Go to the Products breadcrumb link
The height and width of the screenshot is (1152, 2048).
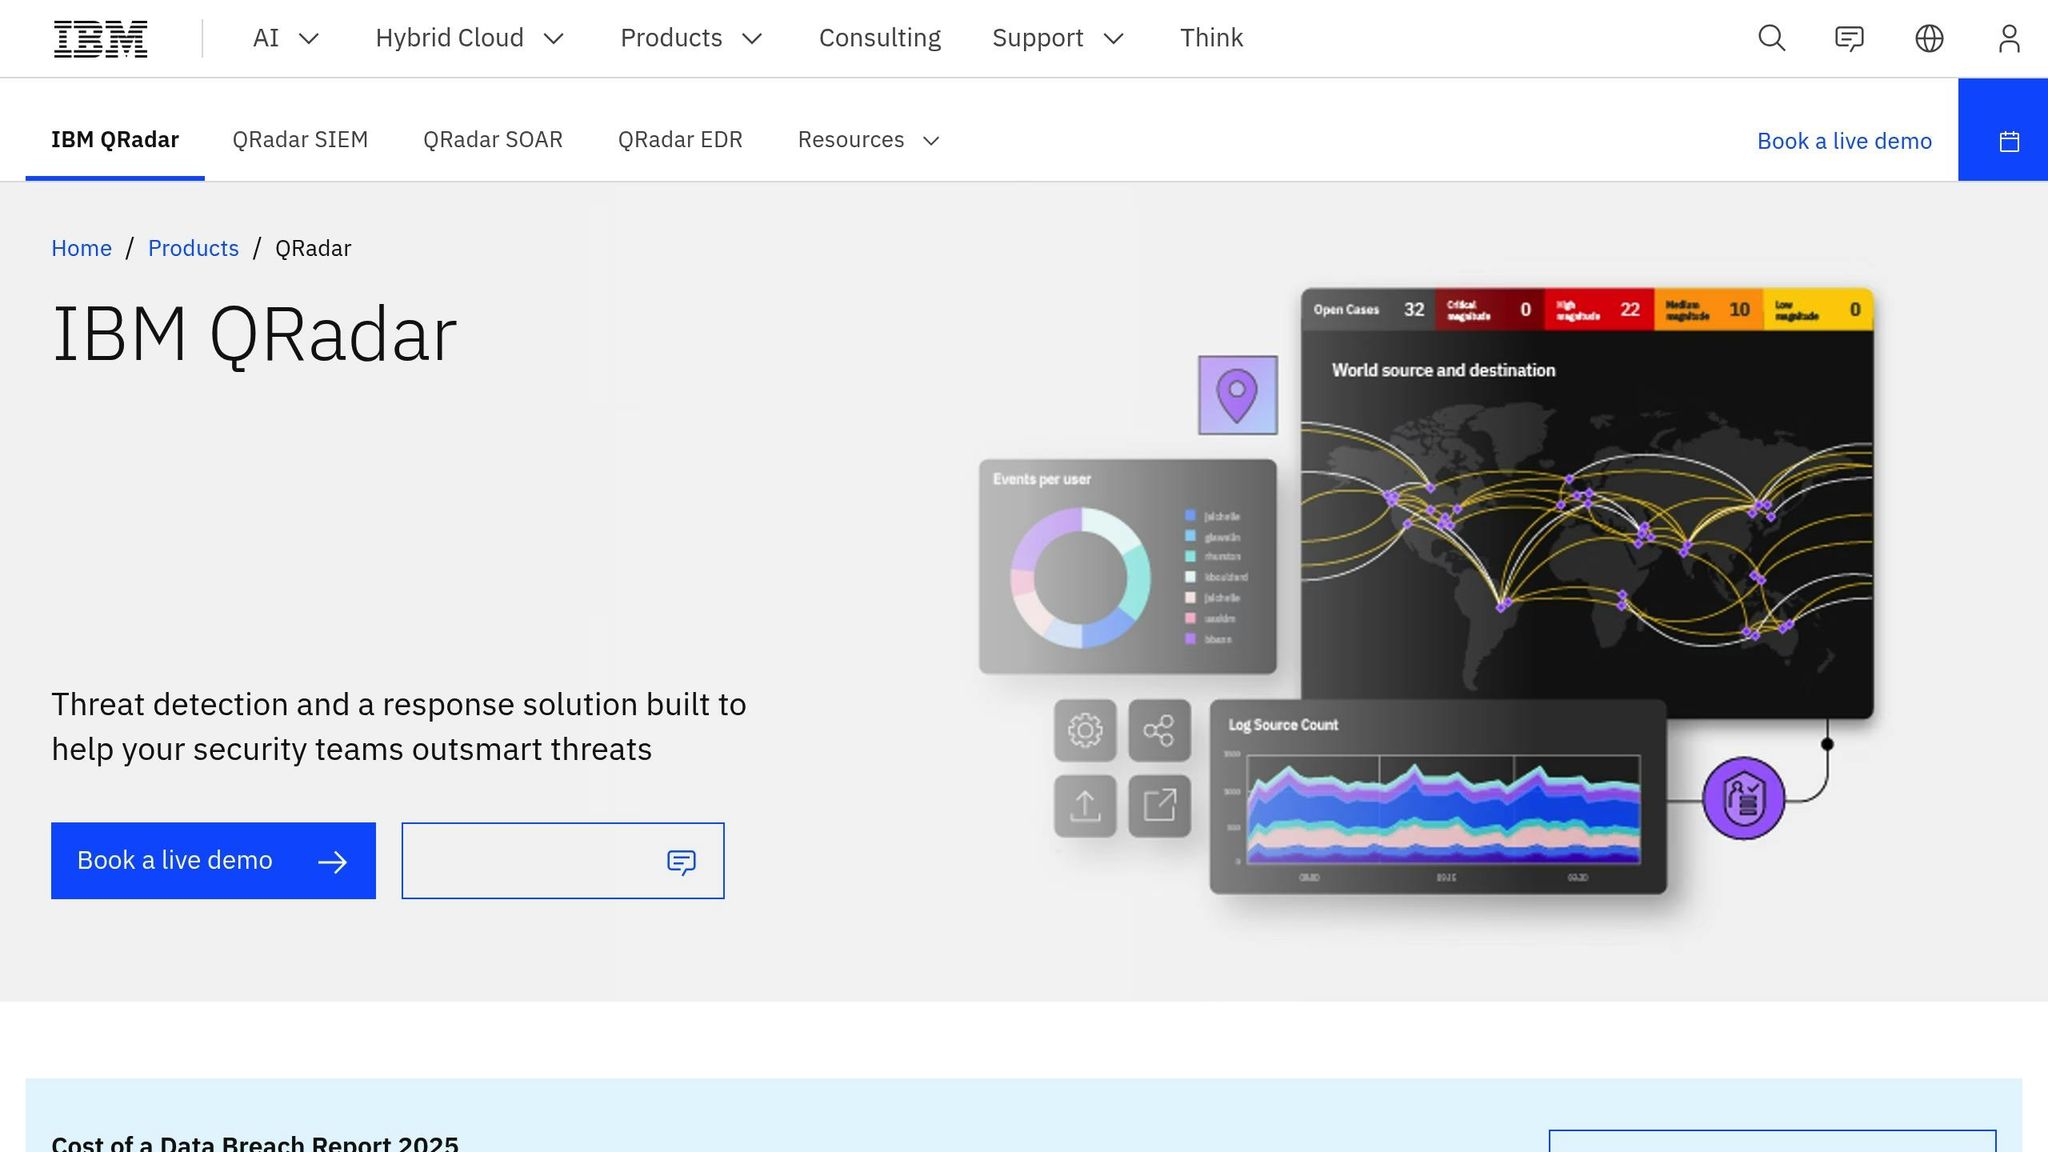193,248
